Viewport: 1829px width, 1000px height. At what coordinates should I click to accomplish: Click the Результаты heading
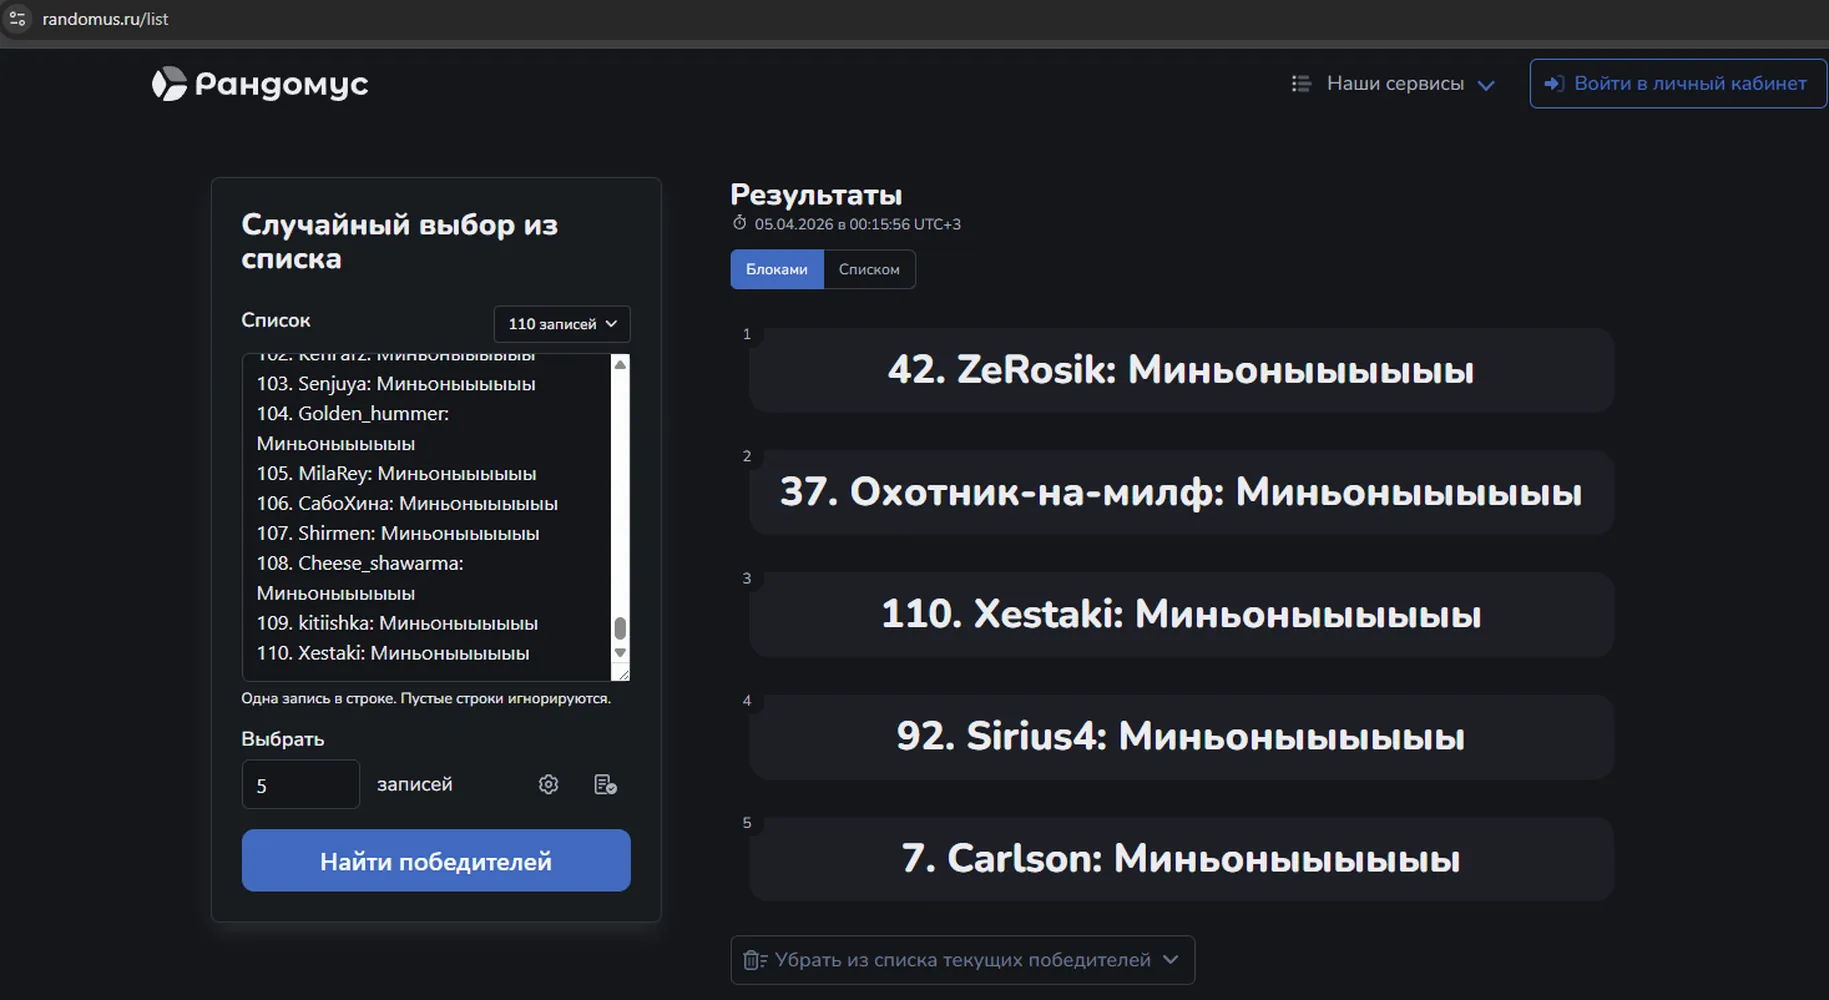[x=816, y=195]
